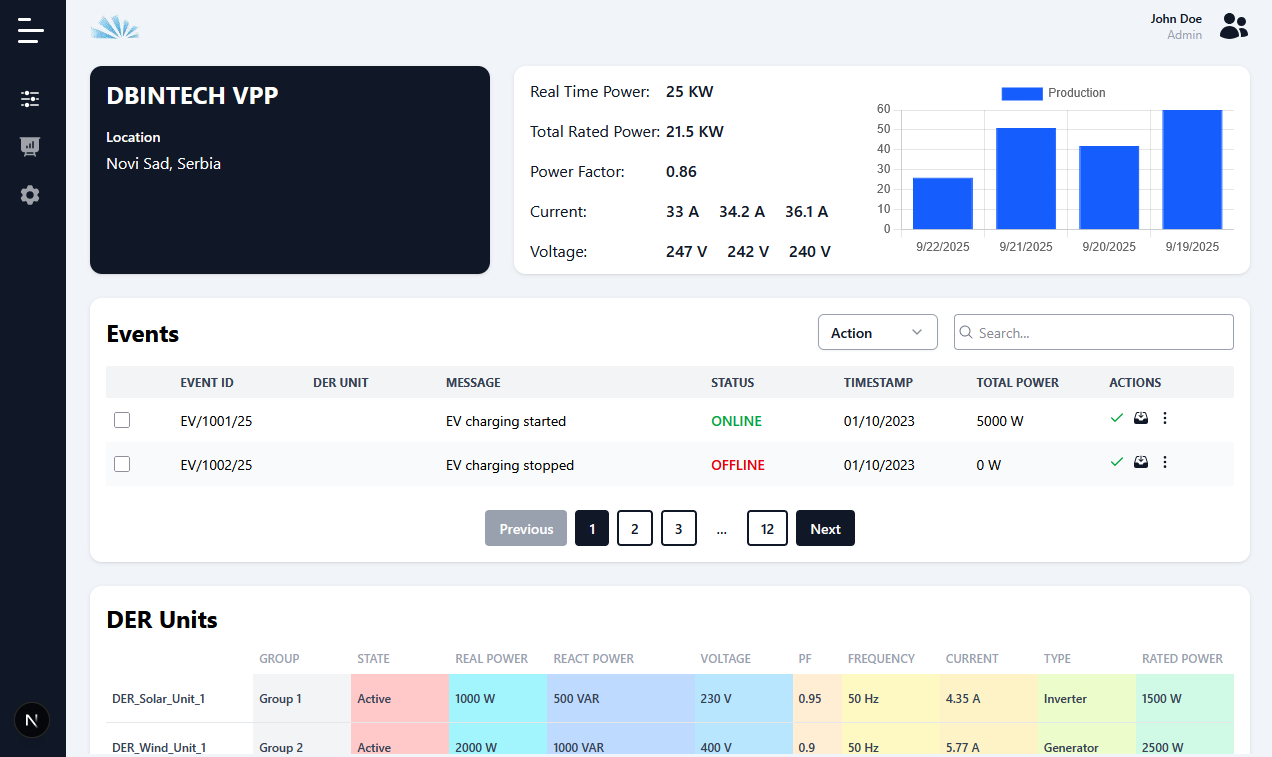Open the presentation chart icon in sidebar
This screenshot has height=757, width=1272.
point(30,147)
